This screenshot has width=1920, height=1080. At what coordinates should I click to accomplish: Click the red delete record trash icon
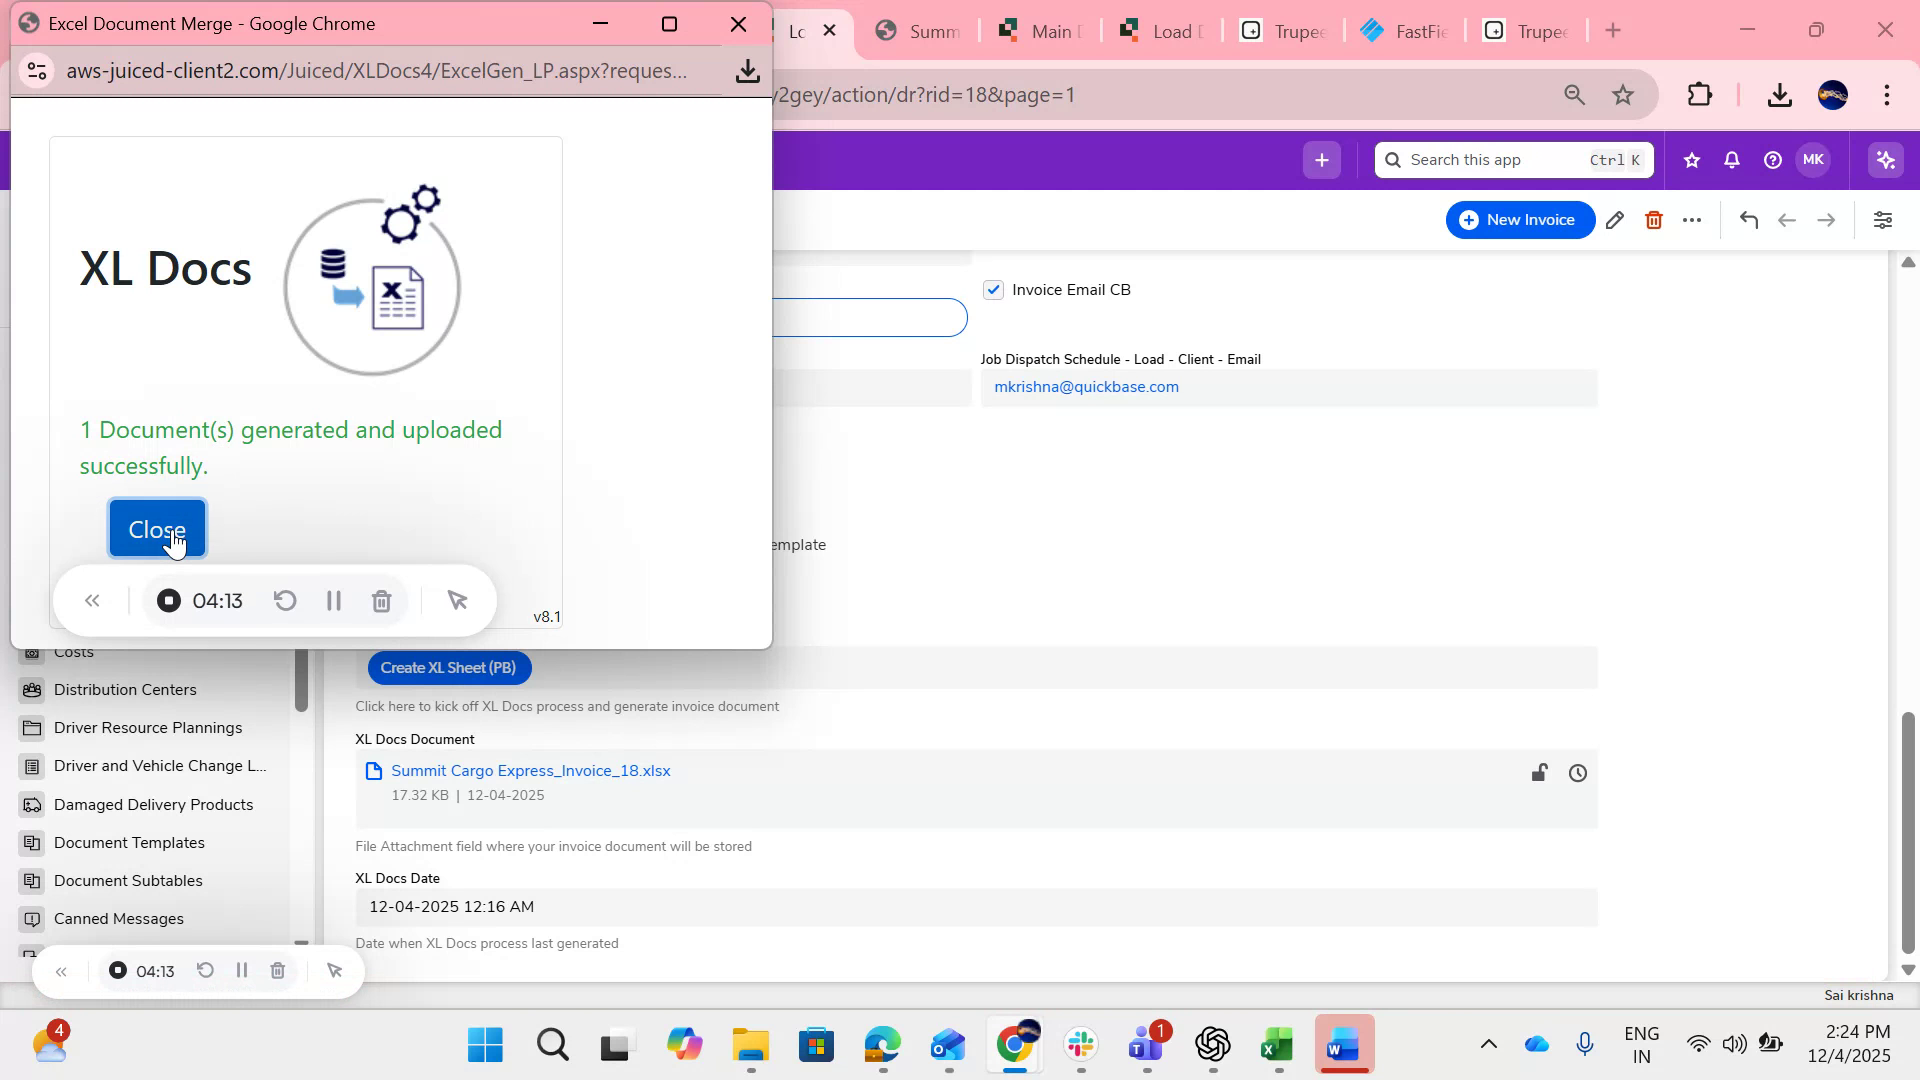[x=1654, y=219]
